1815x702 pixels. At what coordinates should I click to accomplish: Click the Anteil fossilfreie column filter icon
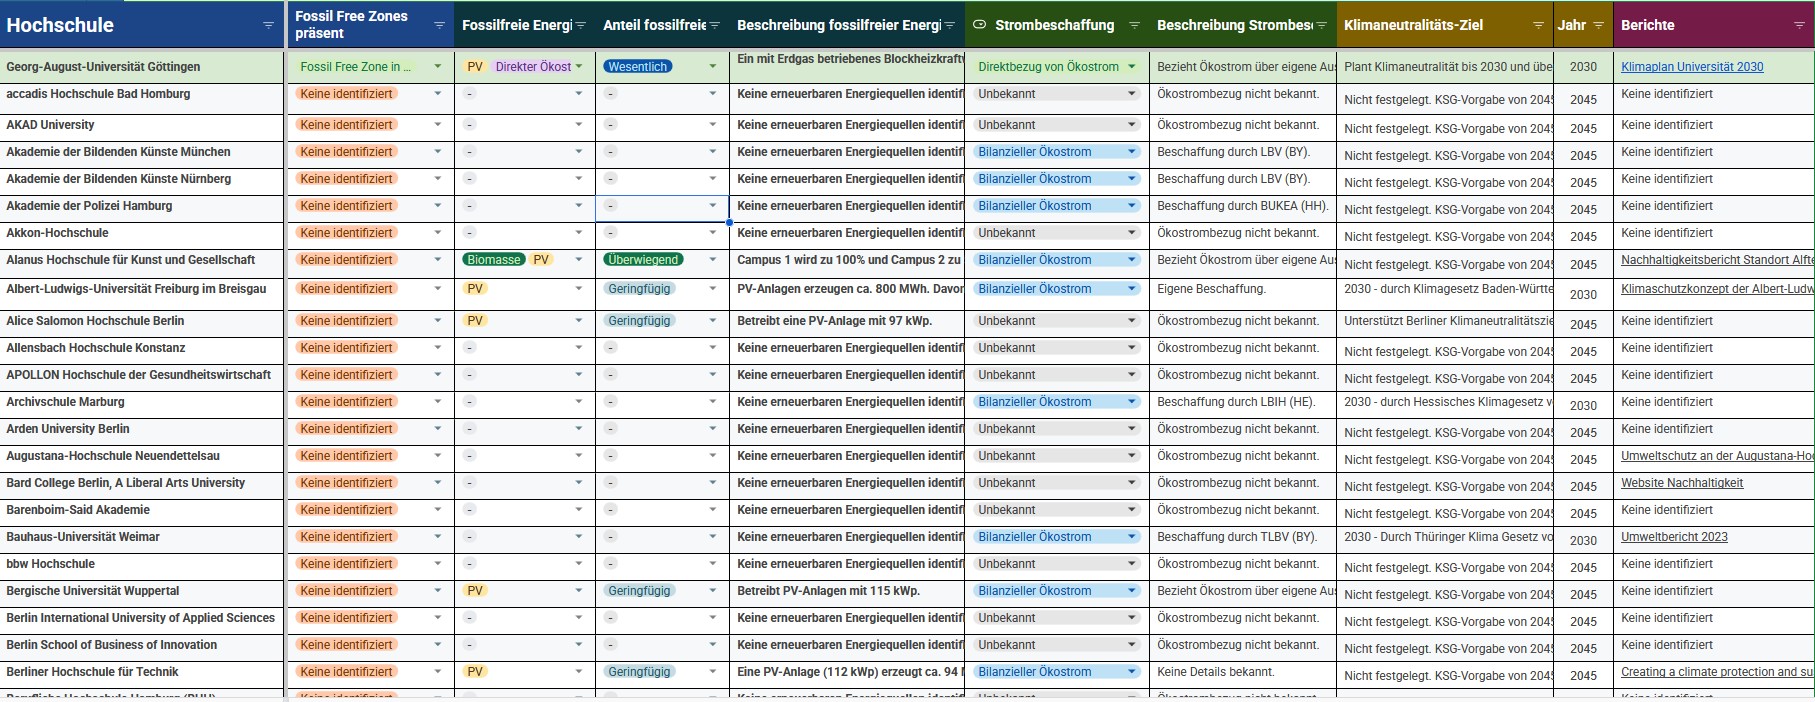tap(714, 25)
